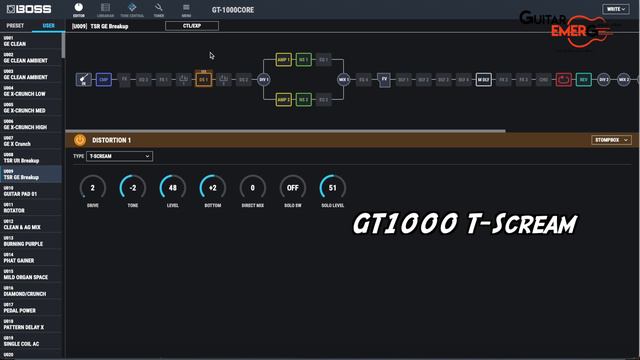Select patch U006 GE X-CRUNCH HIGH

click(31, 124)
